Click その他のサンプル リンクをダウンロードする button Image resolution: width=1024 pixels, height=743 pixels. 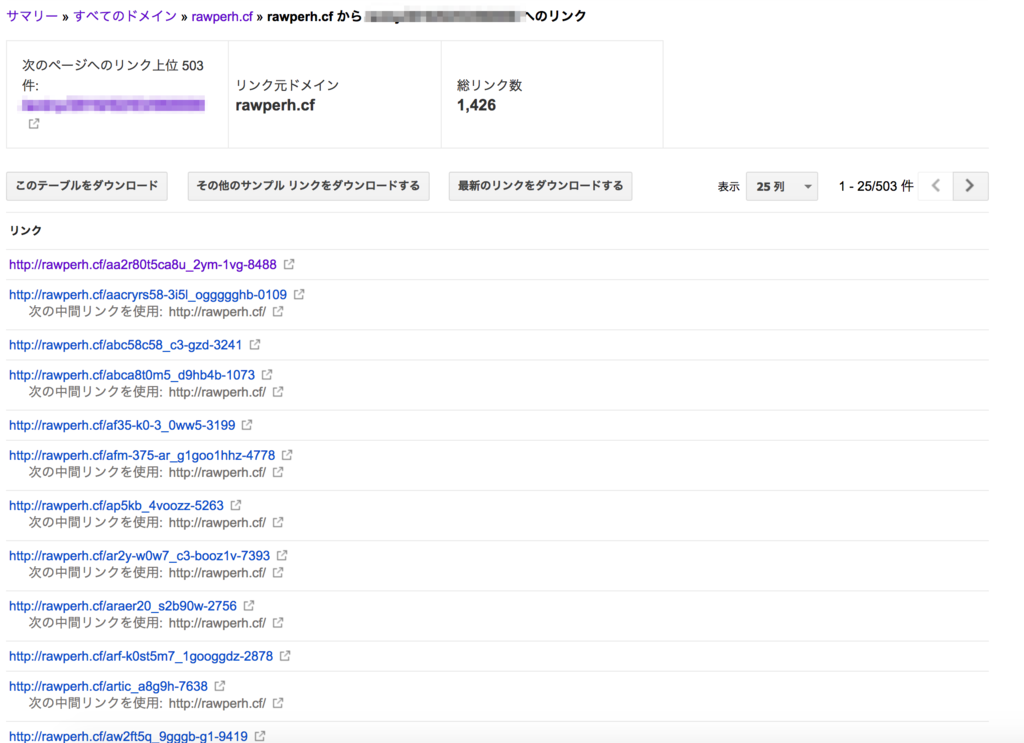(308, 186)
